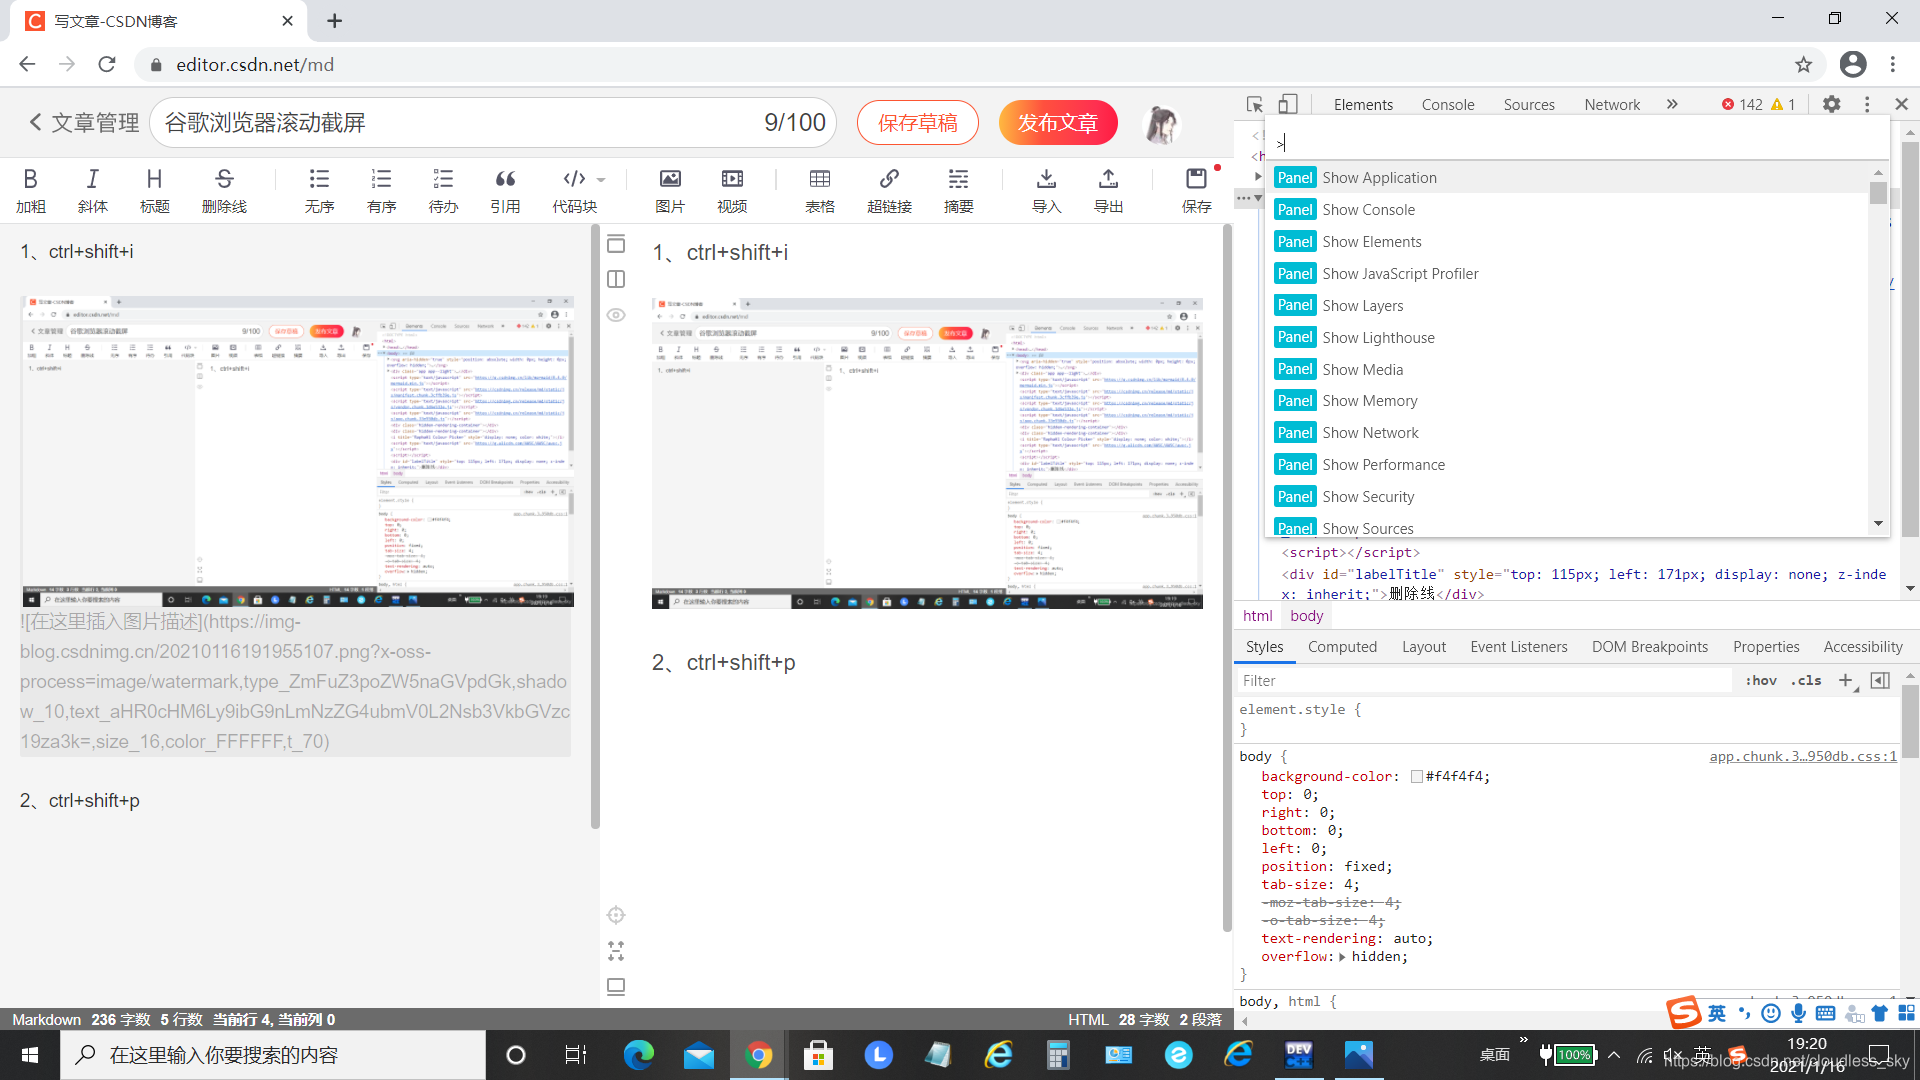Click the 发布文章 publish button
1920x1080 pixels.
[1057, 123]
